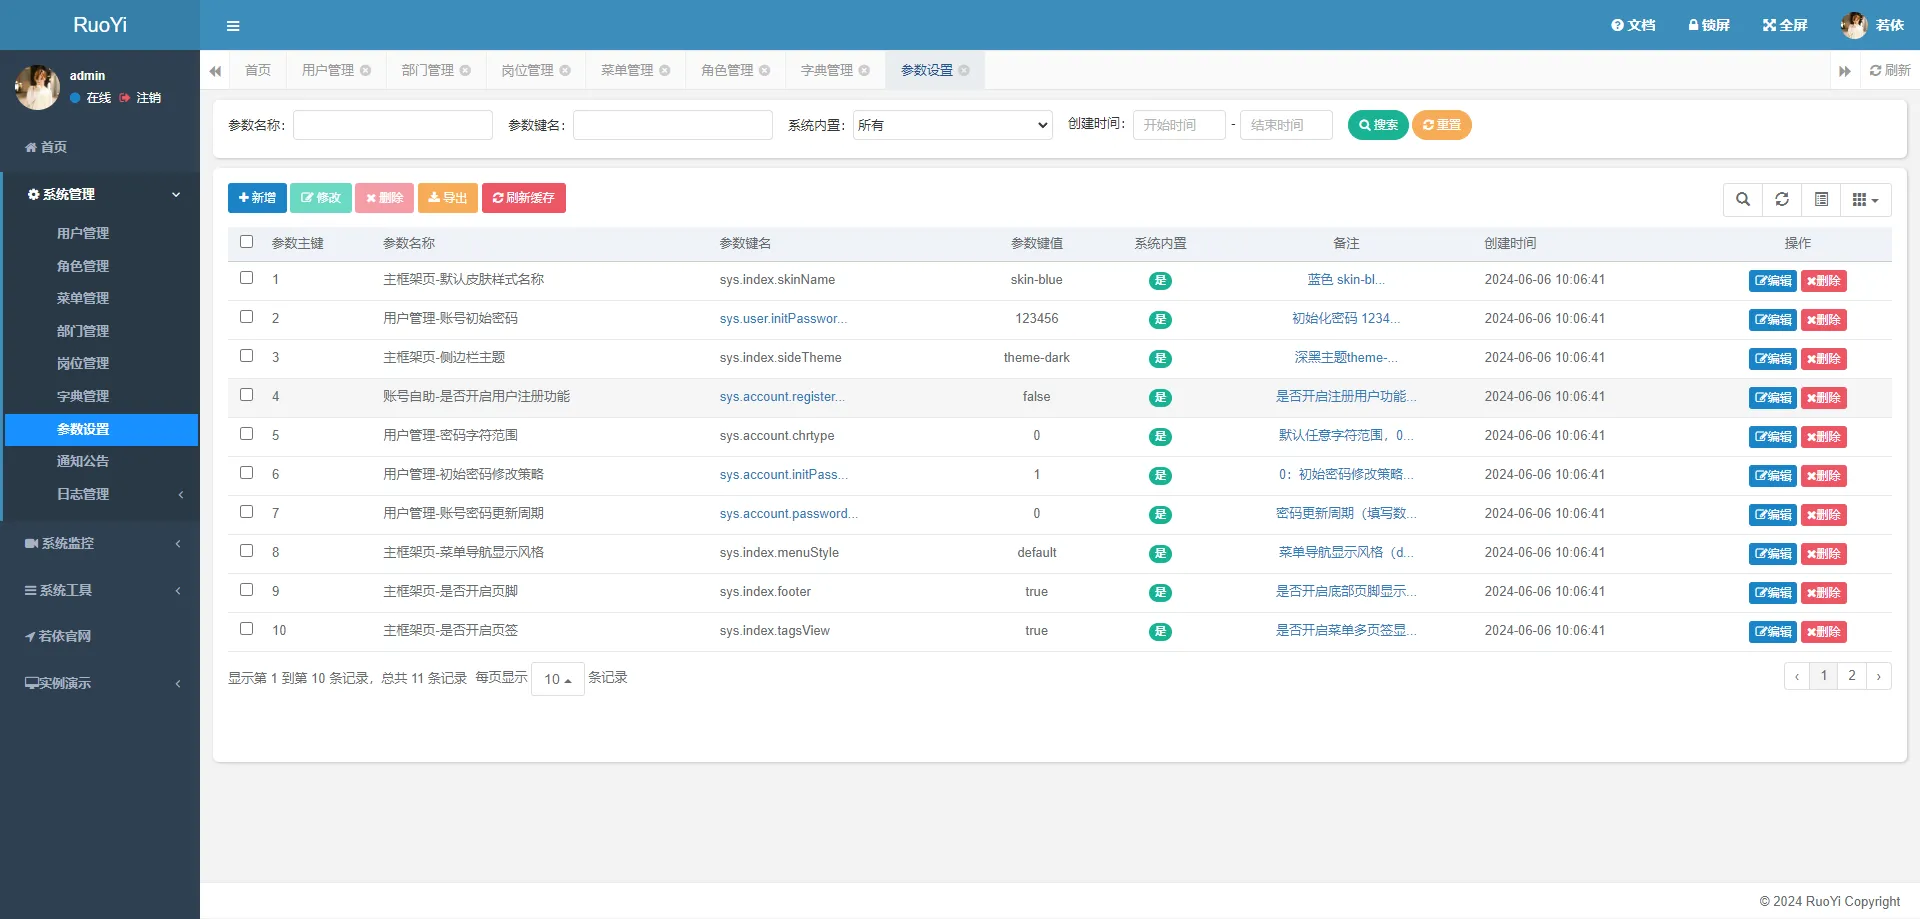Refresh the page tab with 刷新

click(1890, 70)
